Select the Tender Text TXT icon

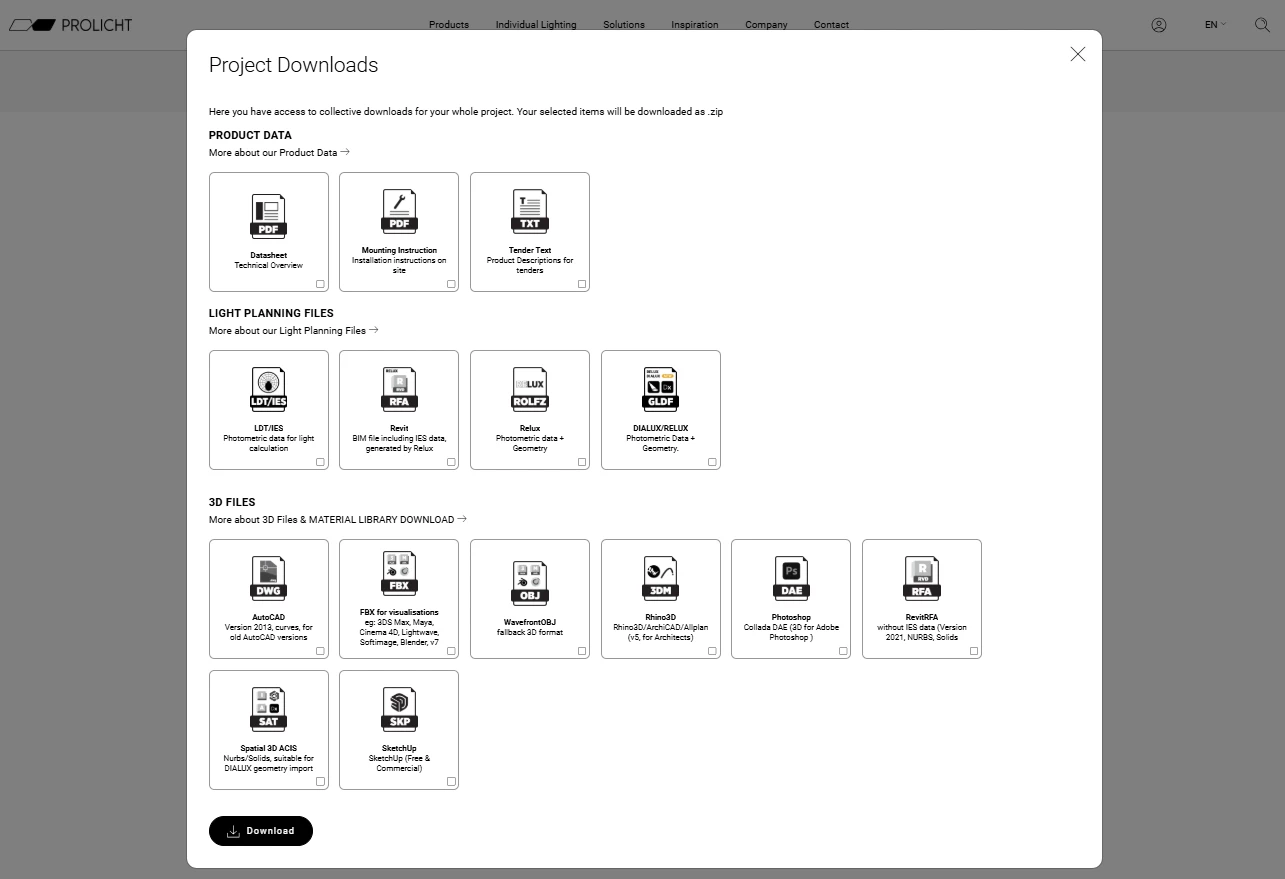click(529, 212)
